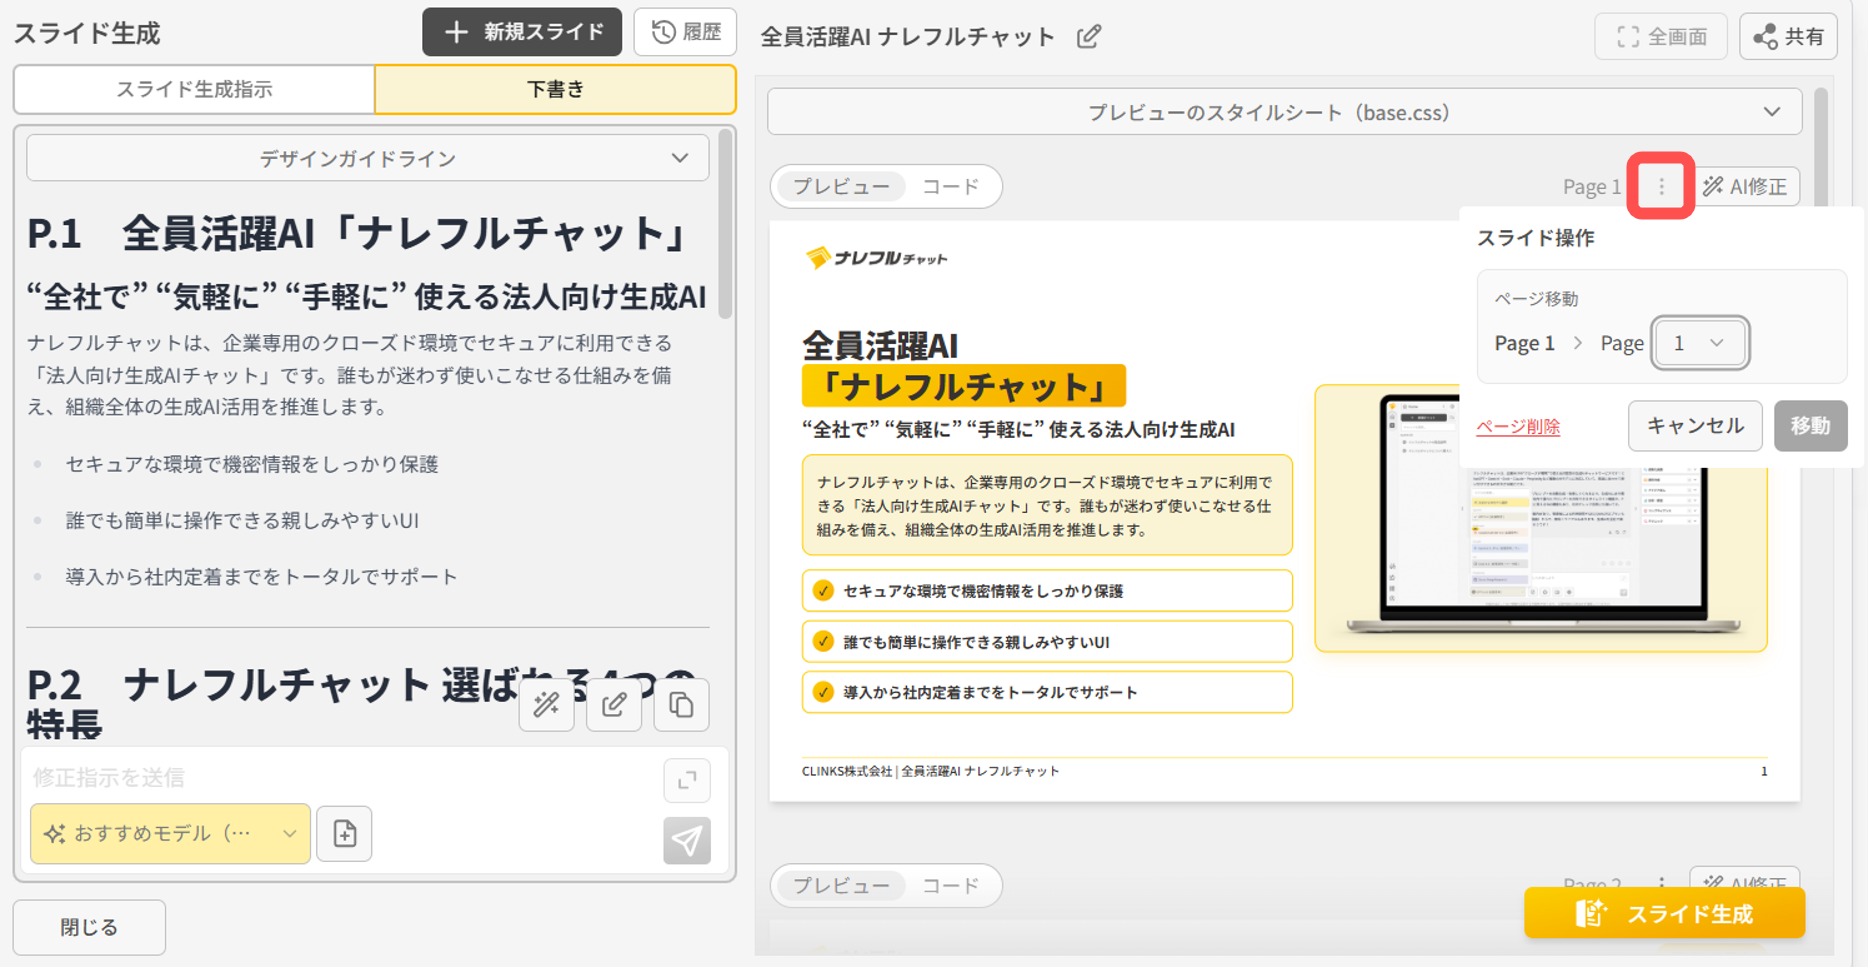This screenshot has width=1868, height=967.
Task: Expand the プレビューのスタイルシート（base.css） section
Action: point(1285,112)
